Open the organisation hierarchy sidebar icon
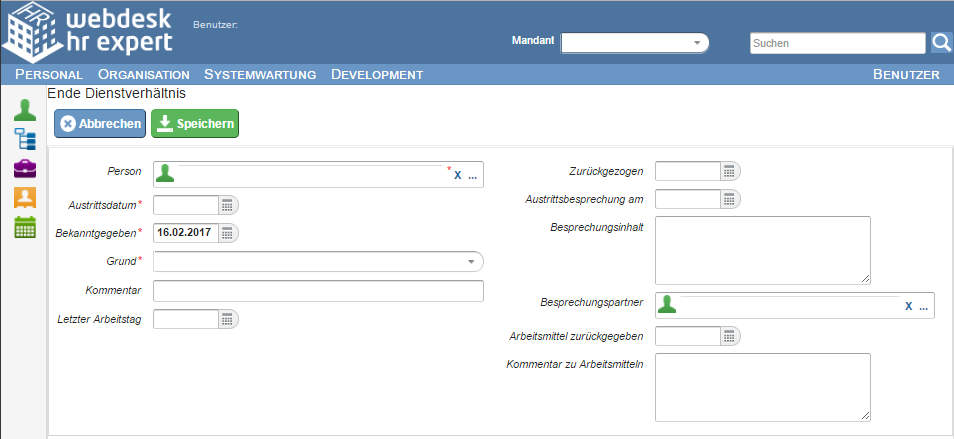The image size is (954, 439). click(x=25, y=139)
